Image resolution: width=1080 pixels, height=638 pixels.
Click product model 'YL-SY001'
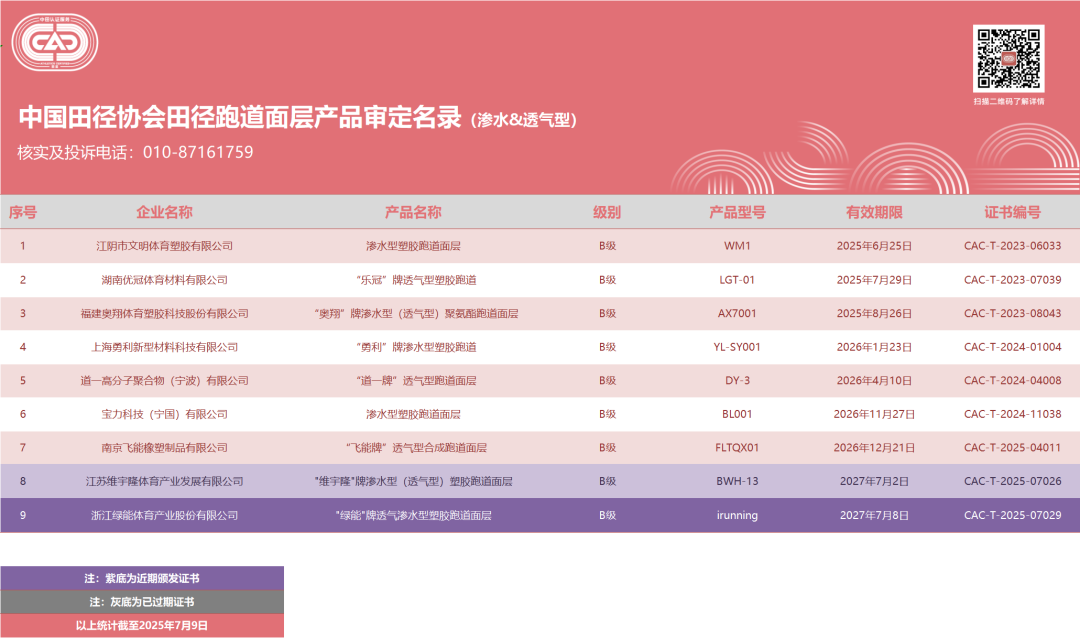pyautogui.click(x=737, y=347)
